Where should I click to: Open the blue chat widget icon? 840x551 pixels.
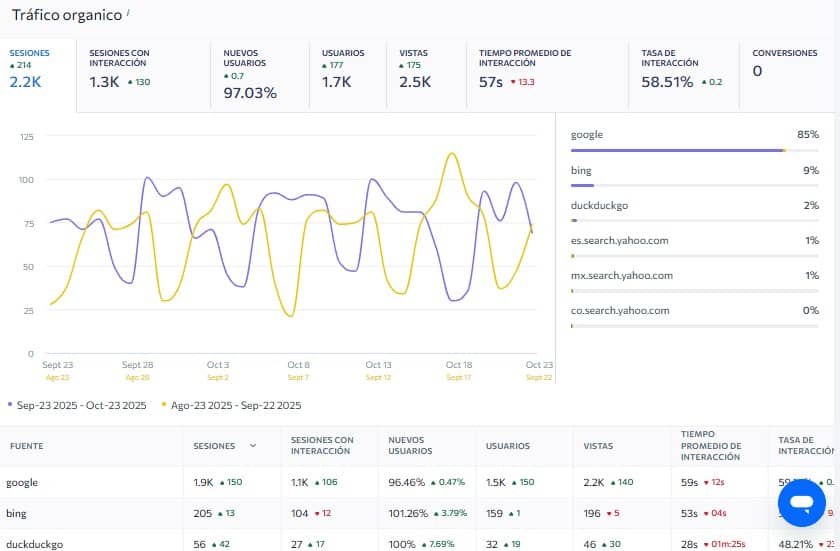pyautogui.click(x=801, y=503)
